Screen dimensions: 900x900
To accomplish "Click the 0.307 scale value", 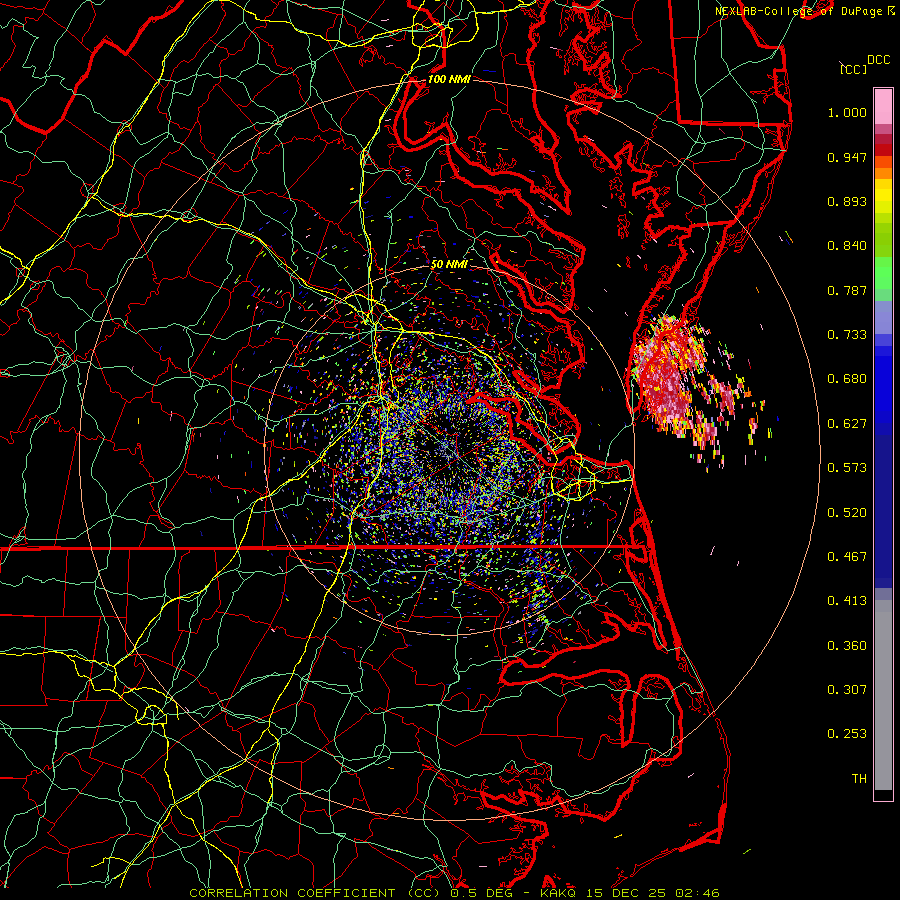I will click(x=847, y=690).
